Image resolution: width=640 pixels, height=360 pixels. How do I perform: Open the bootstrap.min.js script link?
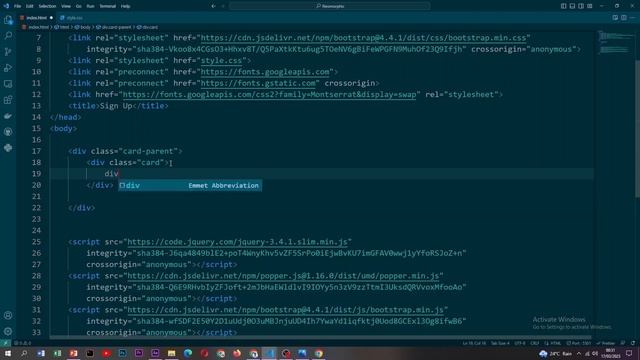coord(285,310)
